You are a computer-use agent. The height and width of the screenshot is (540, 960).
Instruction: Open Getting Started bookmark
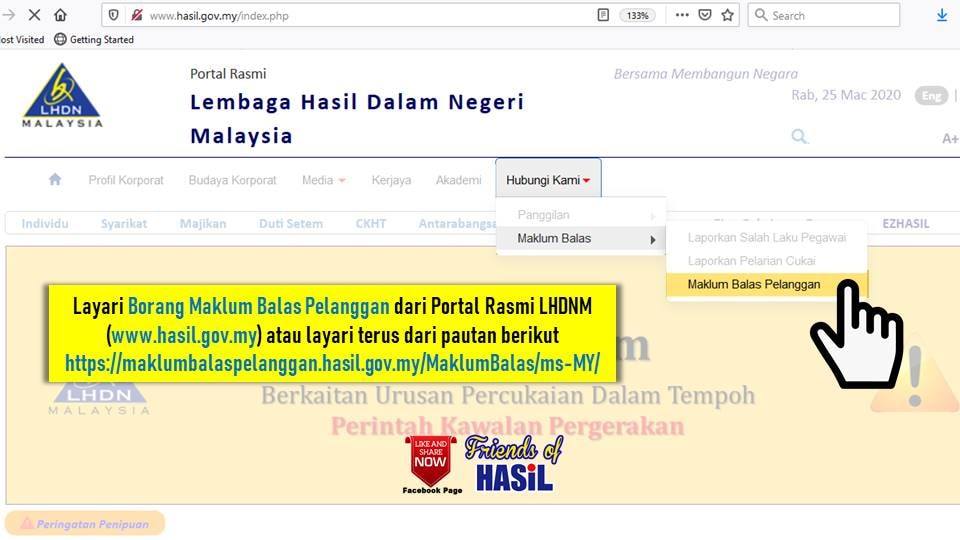tap(94, 39)
